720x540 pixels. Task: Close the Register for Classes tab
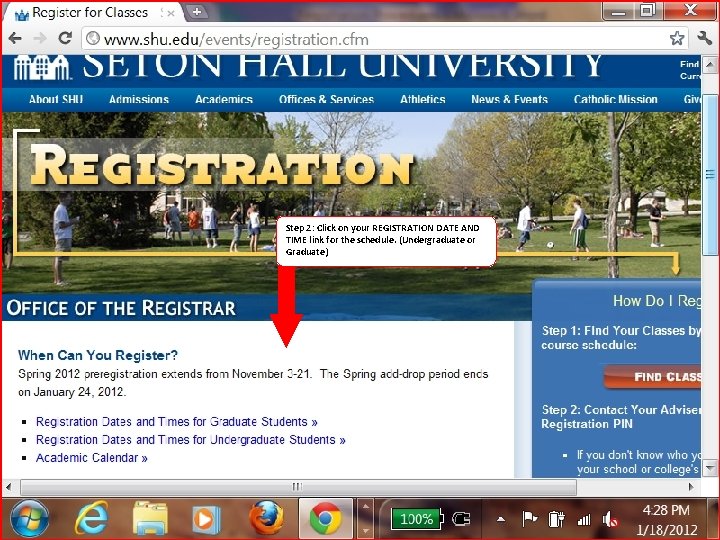pos(171,13)
